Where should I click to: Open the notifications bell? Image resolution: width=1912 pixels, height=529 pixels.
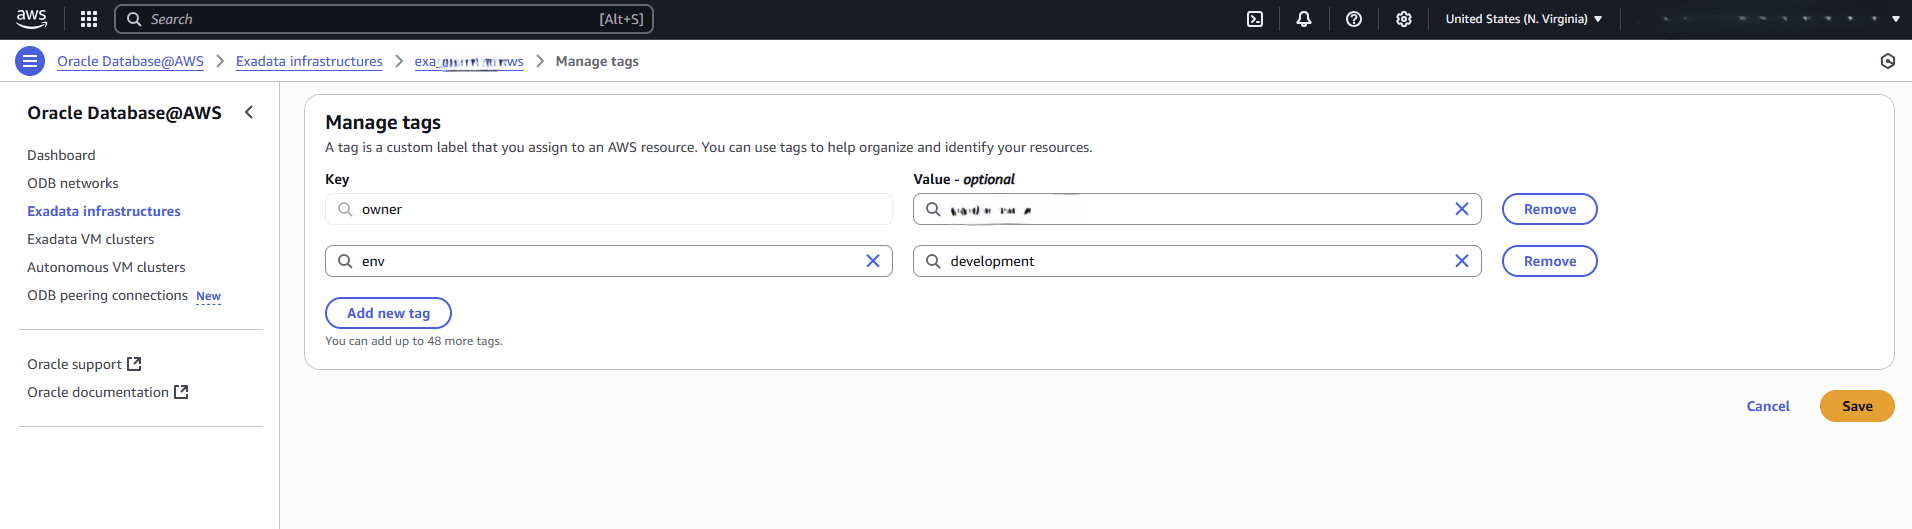tap(1304, 19)
